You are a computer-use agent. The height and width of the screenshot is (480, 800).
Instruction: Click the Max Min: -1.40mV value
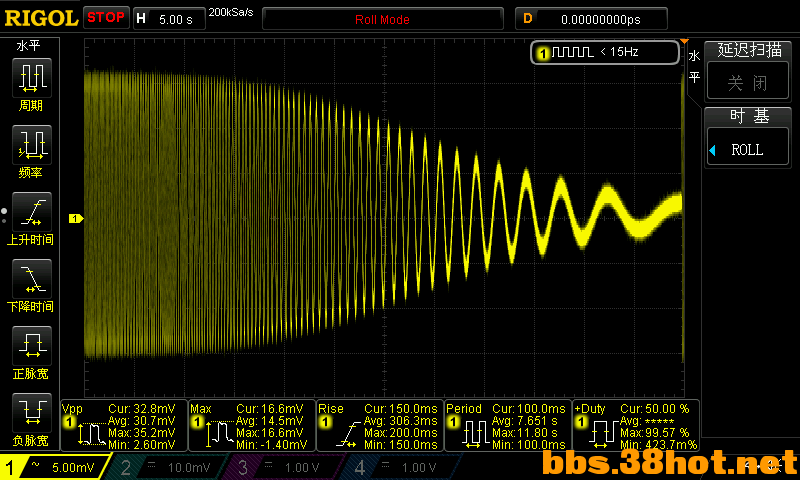272,445
